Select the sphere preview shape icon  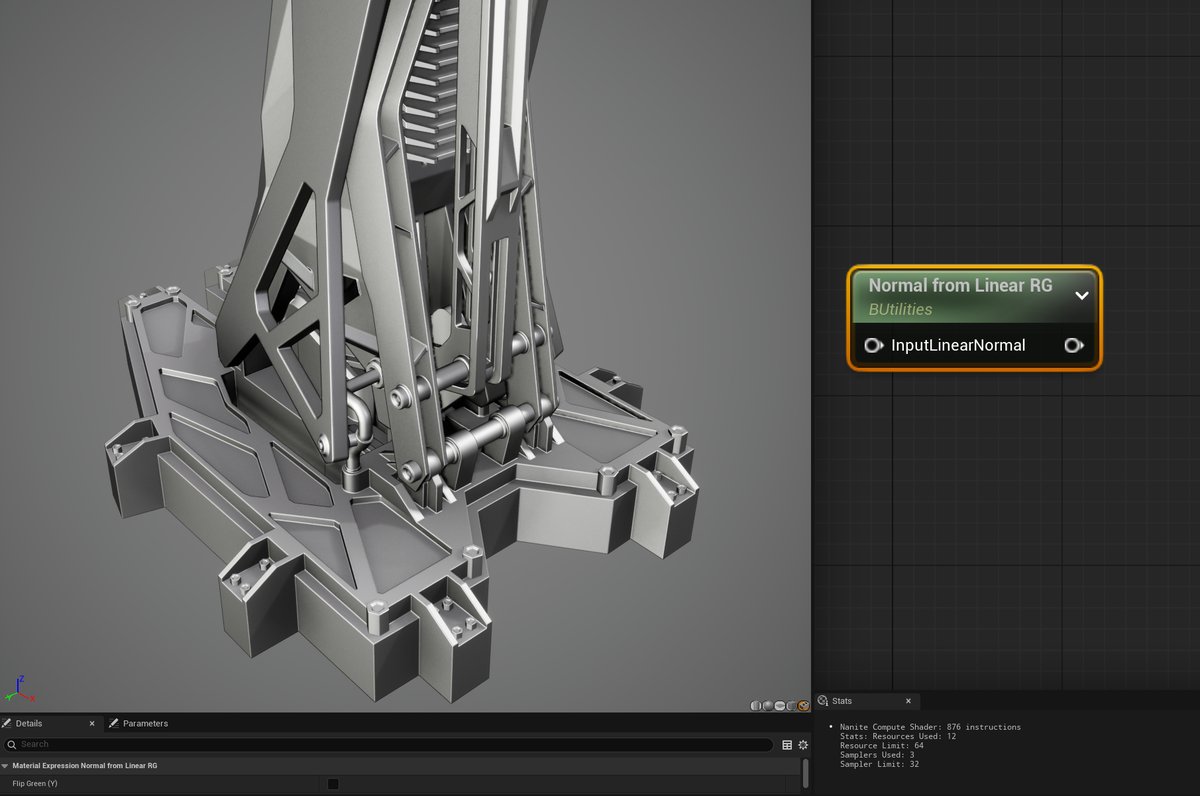[768, 706]
